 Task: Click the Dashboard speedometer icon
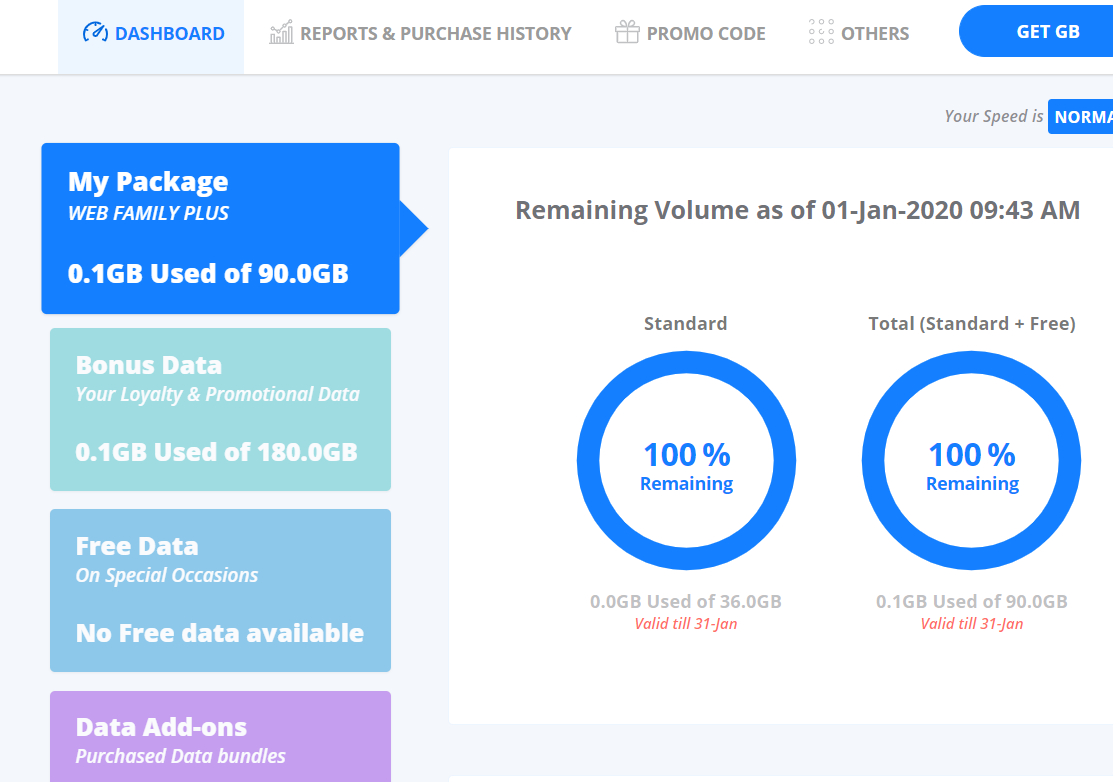pos(95,33)
